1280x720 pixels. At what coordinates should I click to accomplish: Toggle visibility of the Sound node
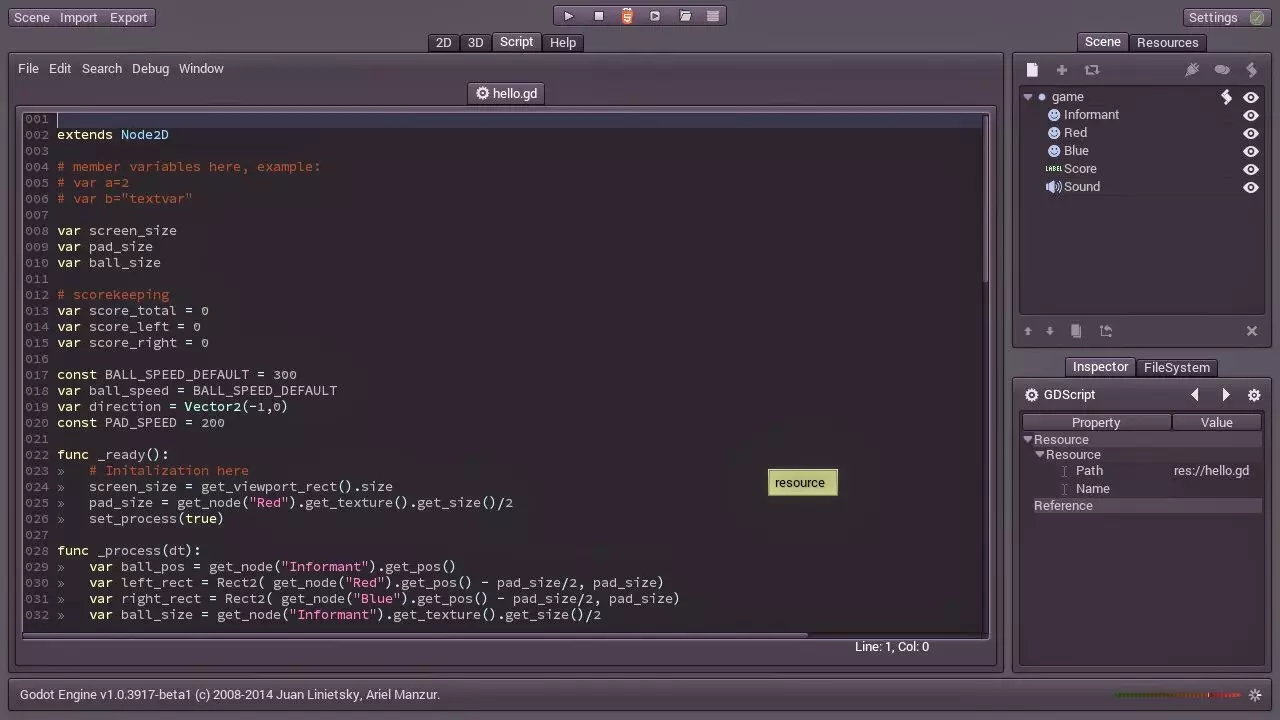tap(1251, 187)
